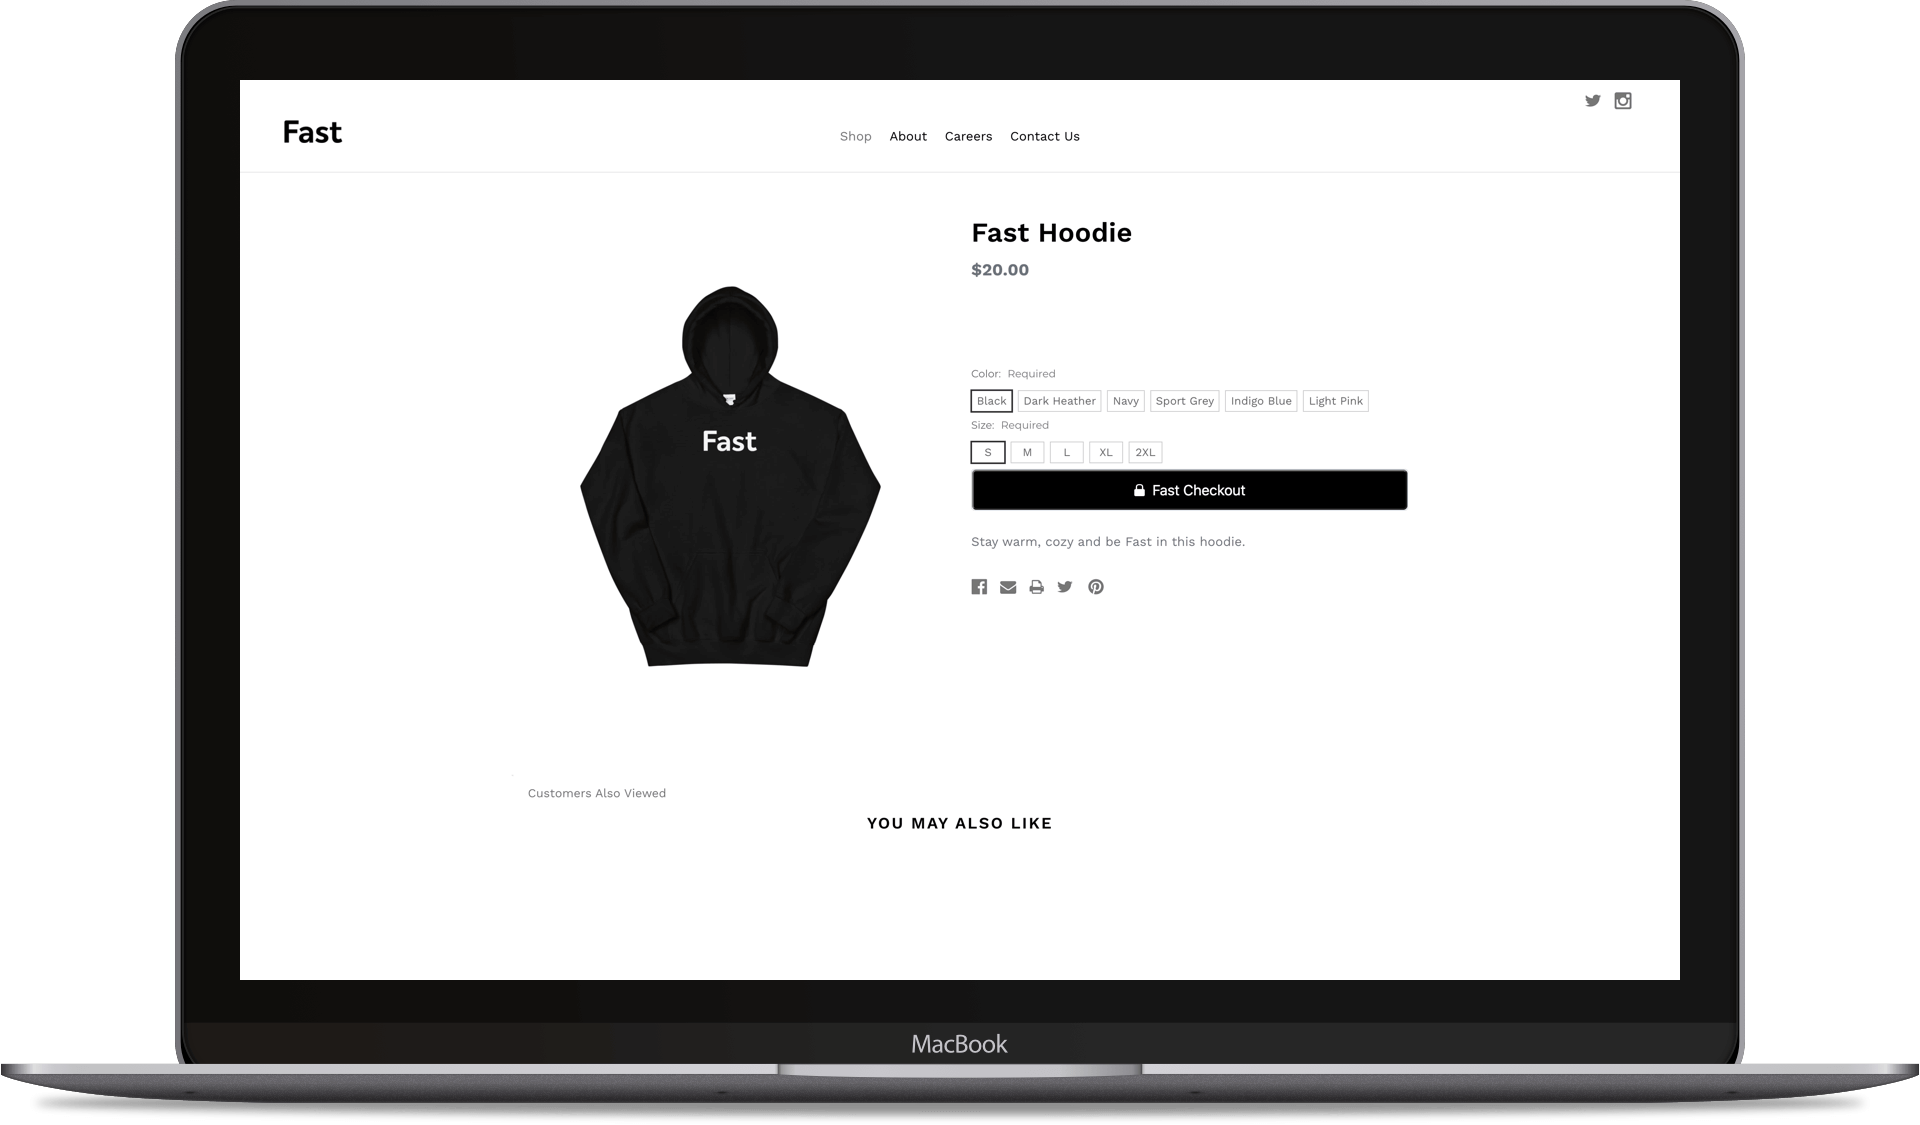Click the email share icon
Image resolution: width=1920 pixels, height=1125 pixels.
pos(1007,587)
